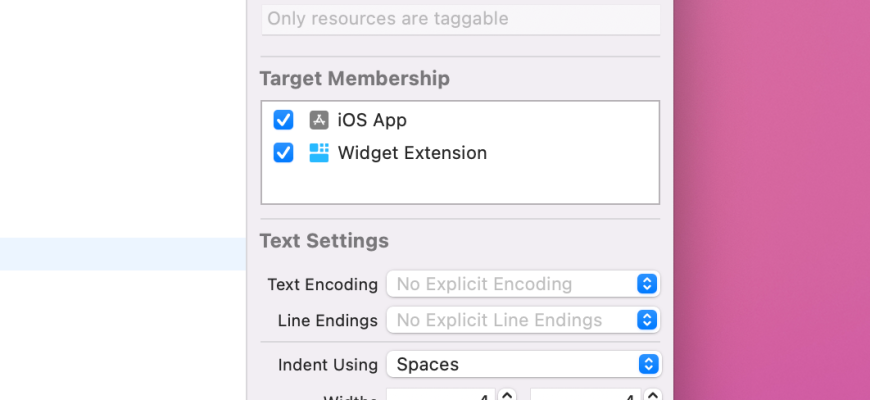Uncheck Widget Extension target membership
Image resolution: width=870 pixels, height=400 pixels.
click(x=284, y=153)
